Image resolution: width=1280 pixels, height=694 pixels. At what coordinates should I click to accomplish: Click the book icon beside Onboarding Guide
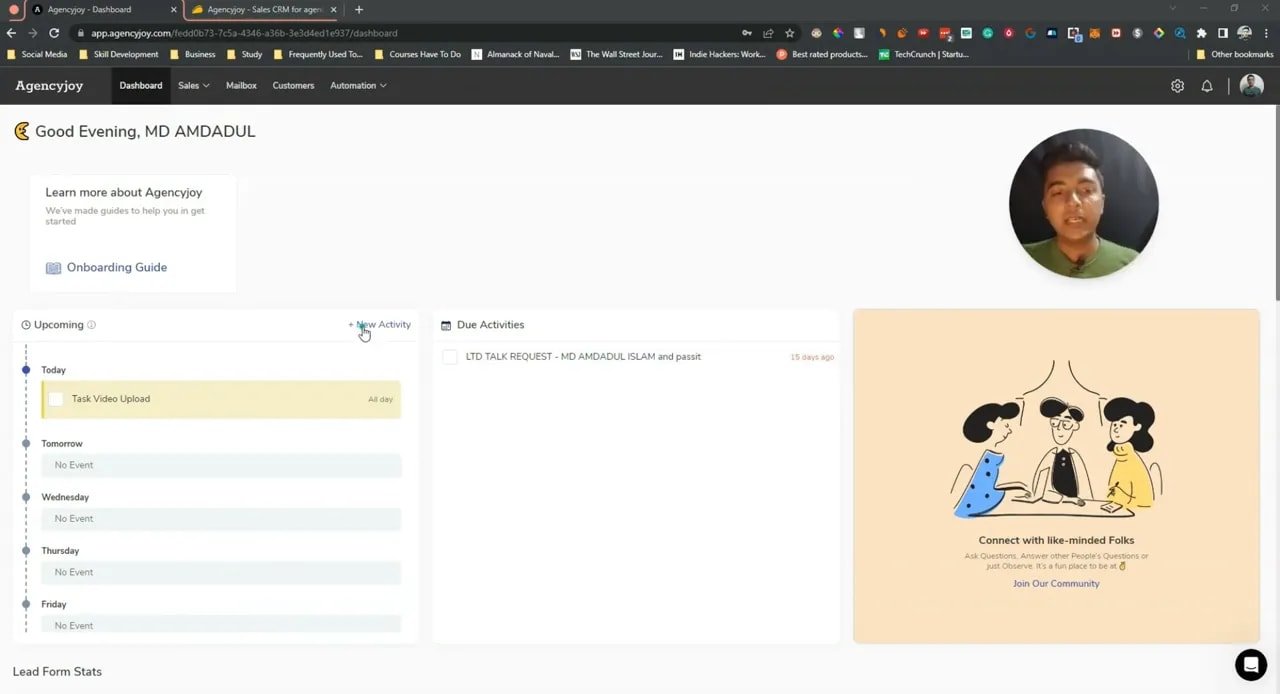53,267
